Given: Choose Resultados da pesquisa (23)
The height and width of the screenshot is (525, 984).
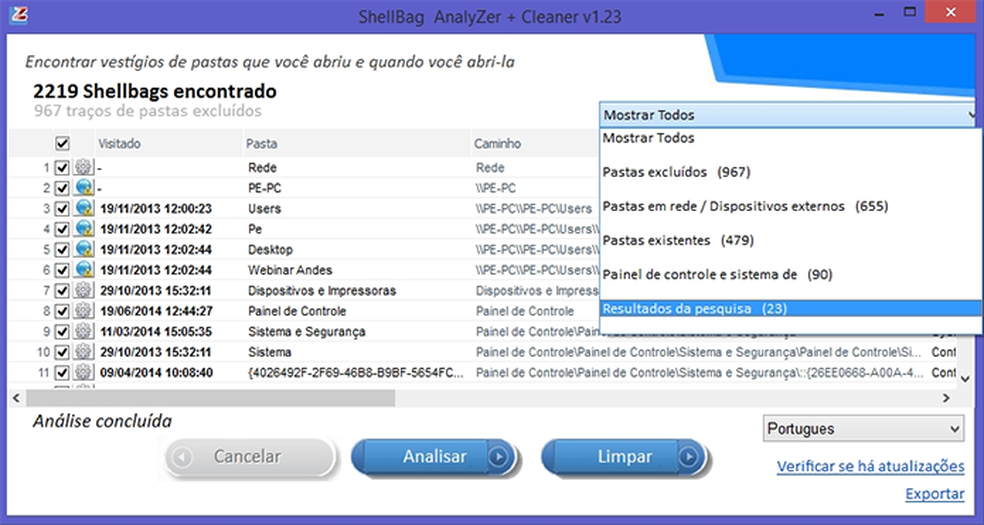Looking at the screenshot, I should point(790,309).
